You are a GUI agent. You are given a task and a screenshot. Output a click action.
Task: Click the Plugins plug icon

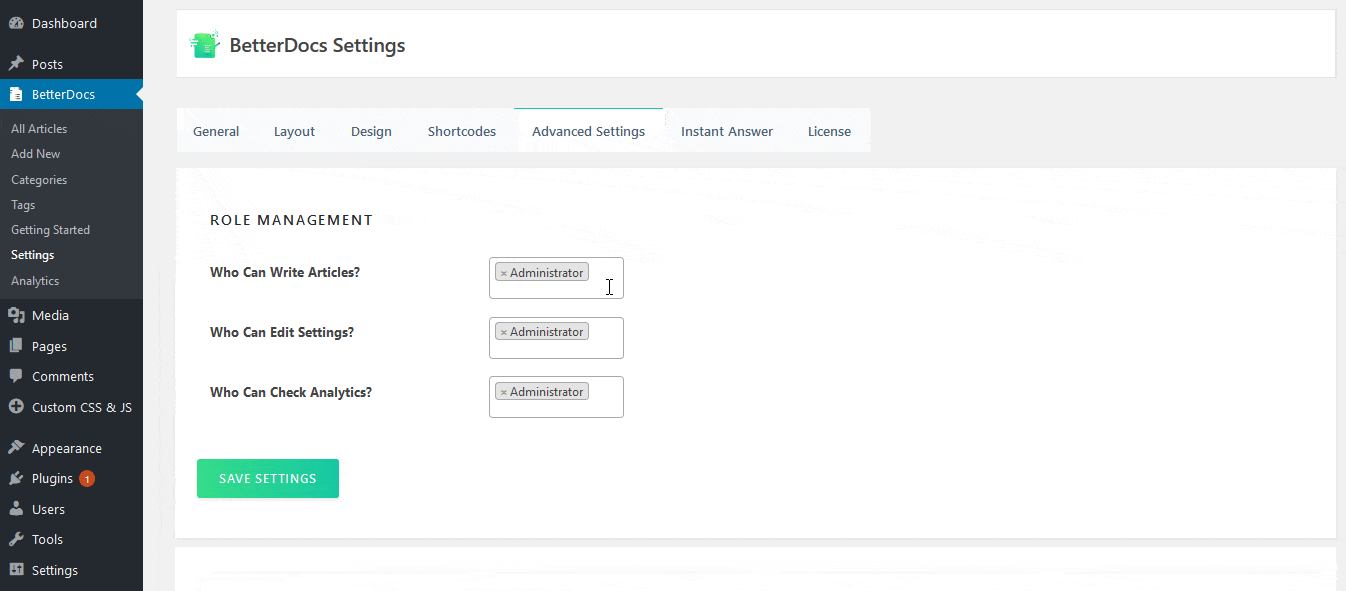[x=16, y=479]
